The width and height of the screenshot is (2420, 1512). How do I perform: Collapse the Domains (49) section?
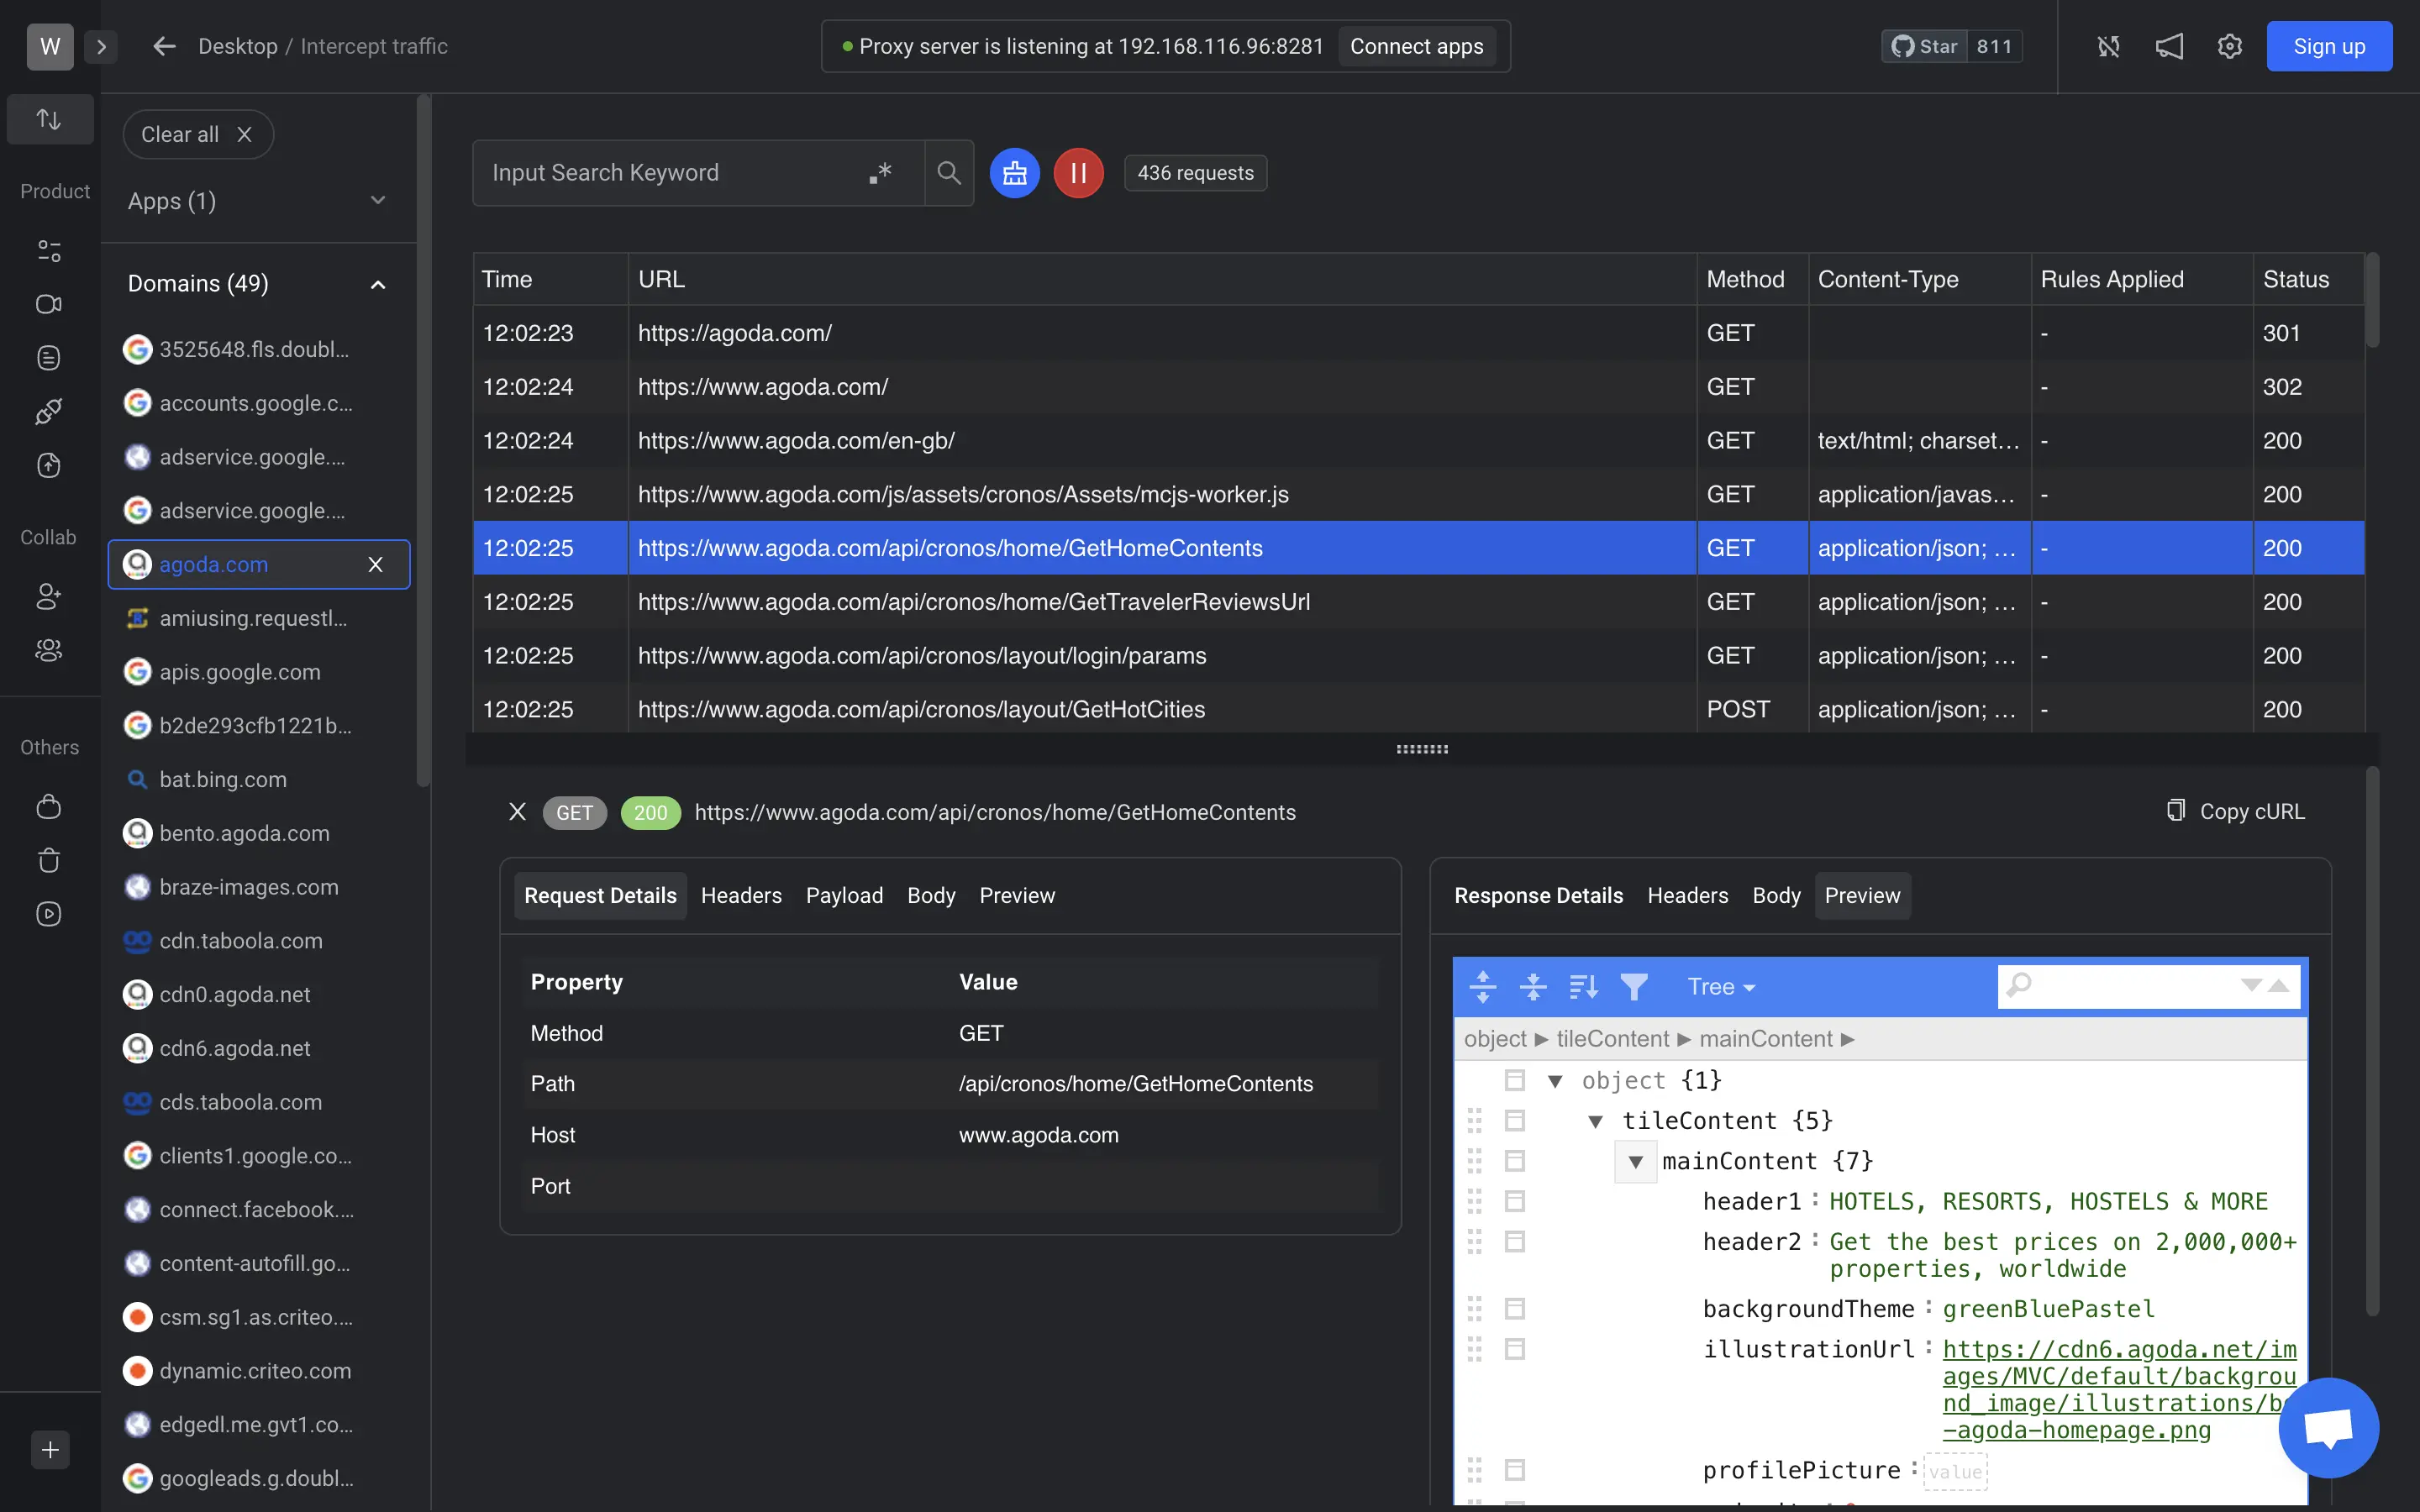(257, 284)
